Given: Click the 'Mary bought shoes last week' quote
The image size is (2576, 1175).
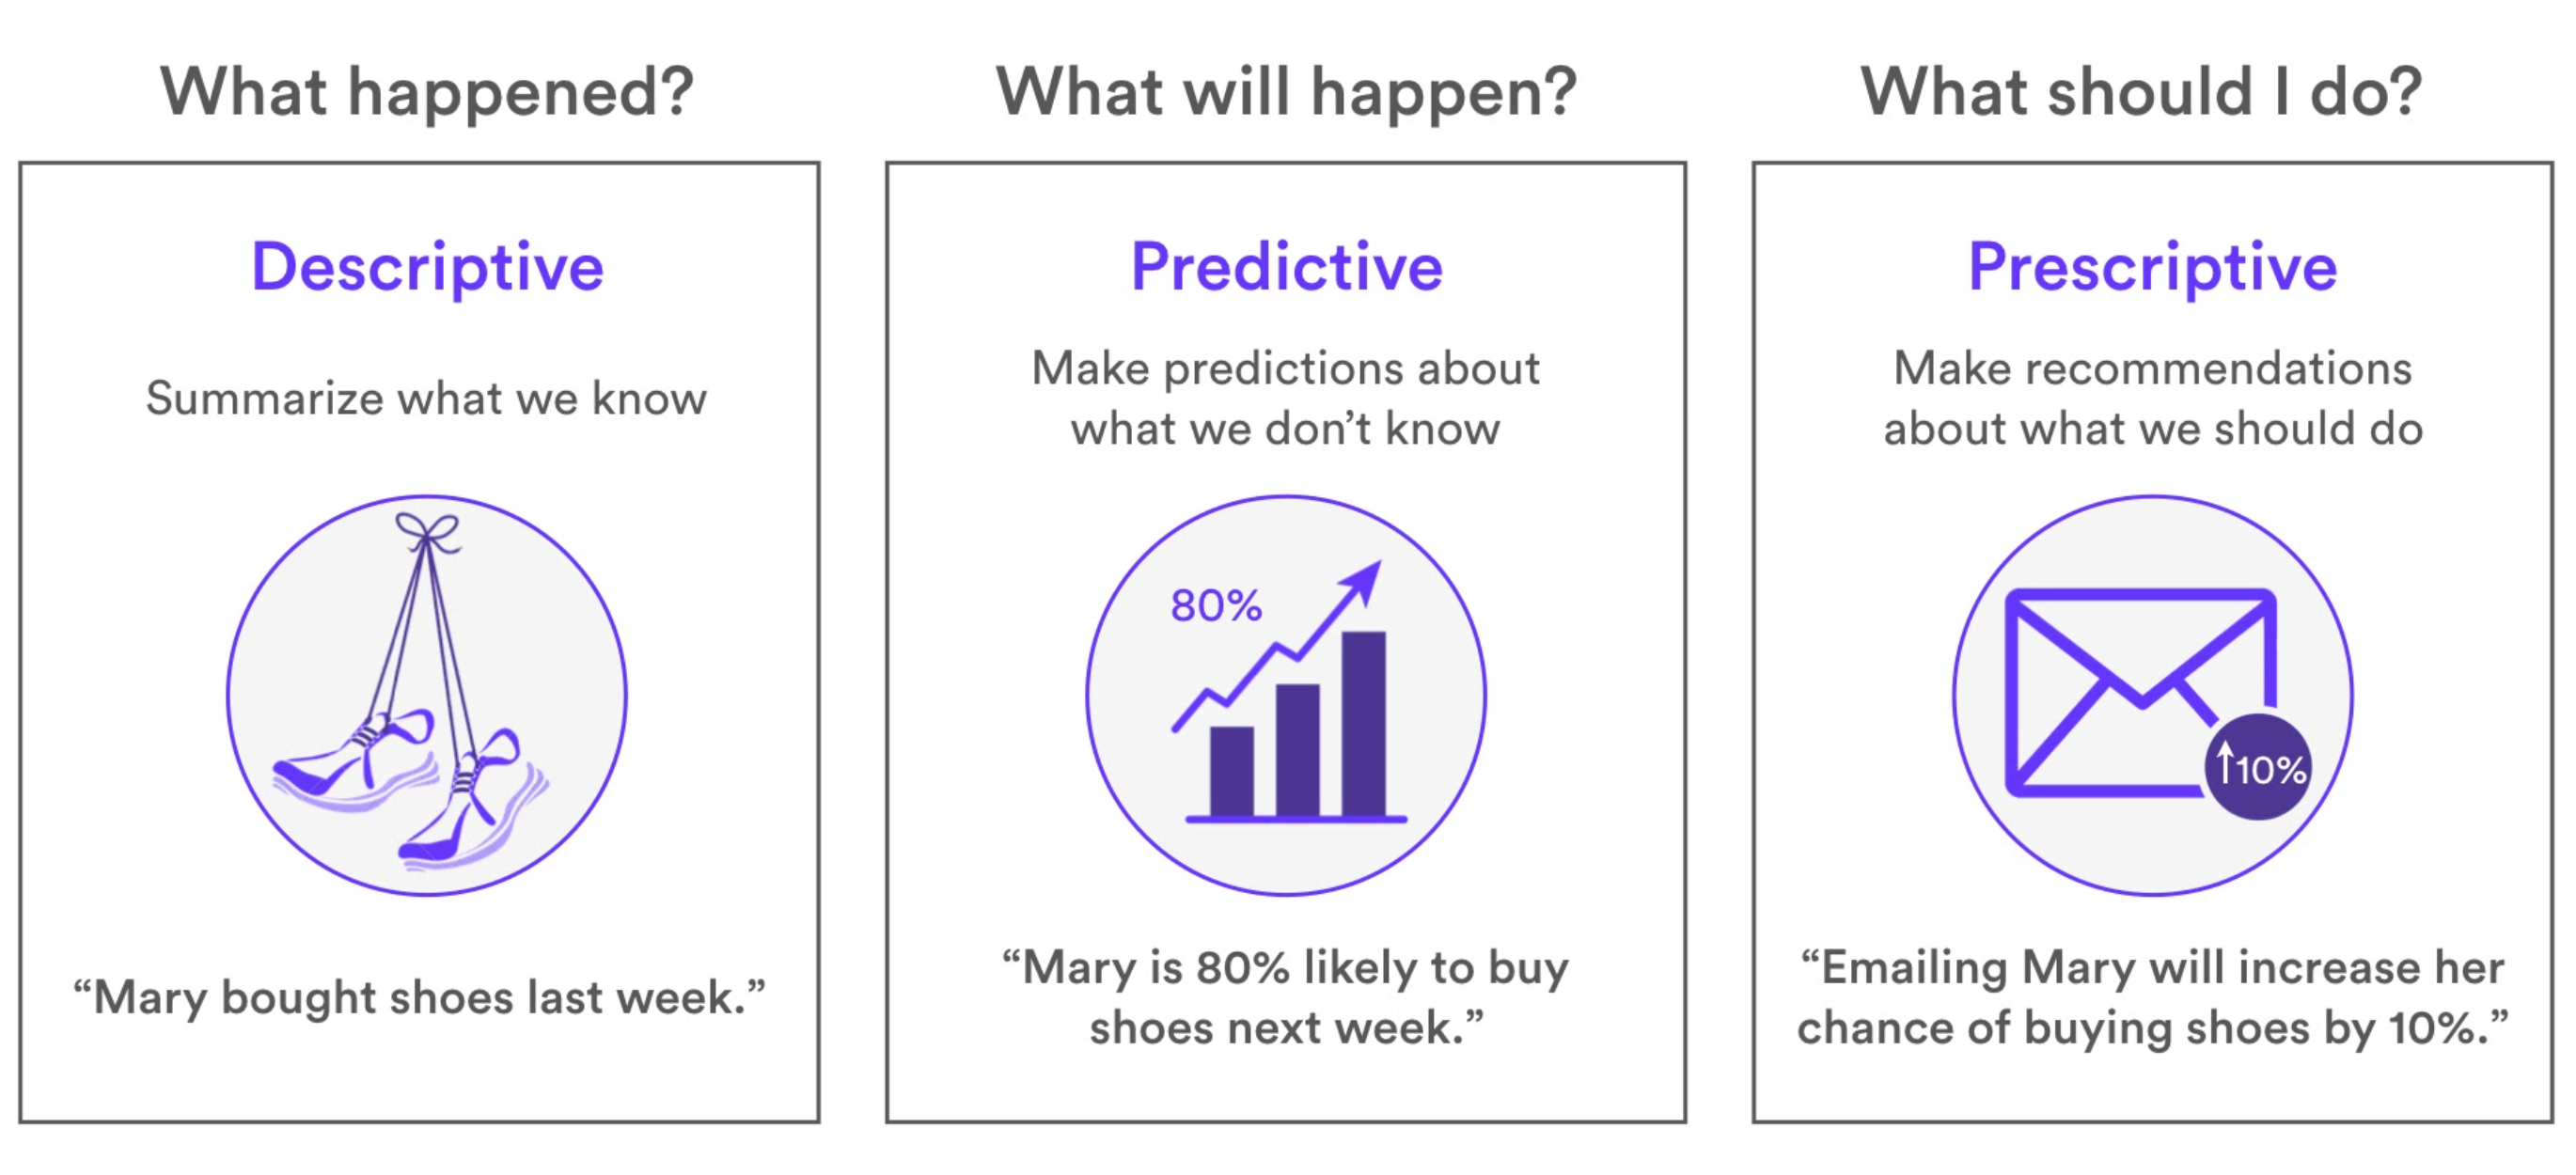Looking at the screenshot, I should point(419,997).
